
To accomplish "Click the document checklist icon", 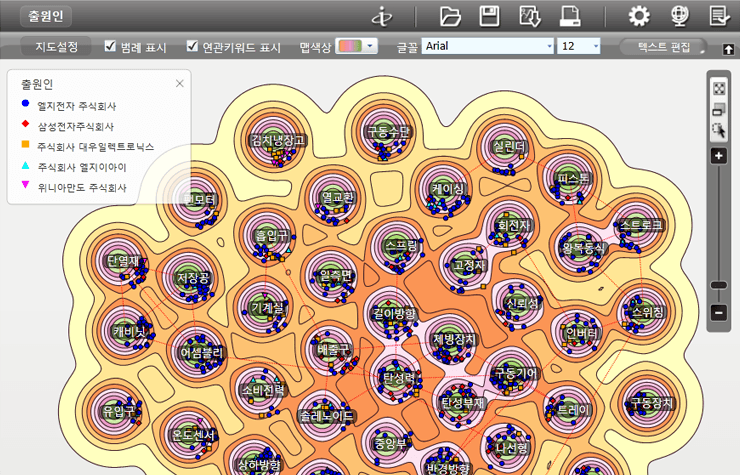I will (x=719, y=15).
